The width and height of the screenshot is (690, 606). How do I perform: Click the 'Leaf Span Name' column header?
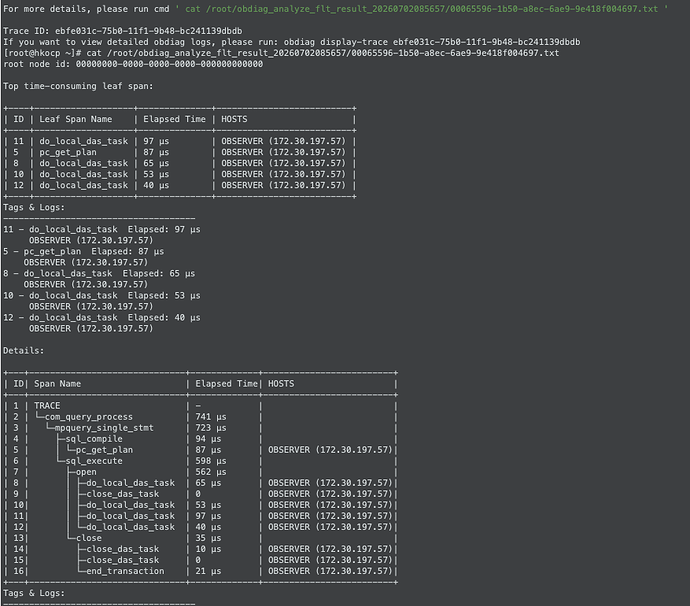[x=76, y=119]
